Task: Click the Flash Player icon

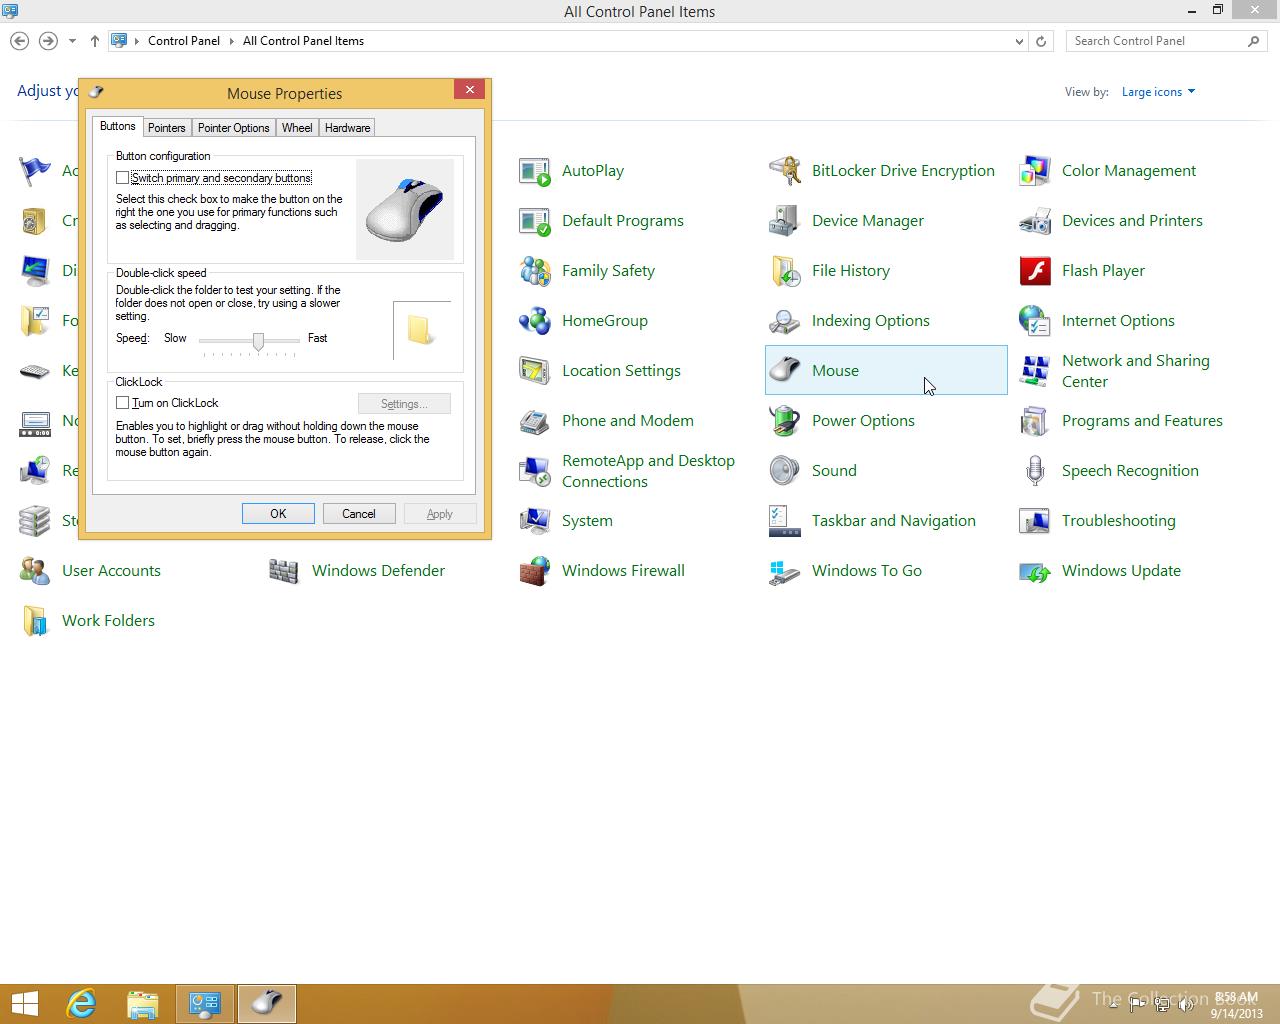Action: (x=1035, y=271)
